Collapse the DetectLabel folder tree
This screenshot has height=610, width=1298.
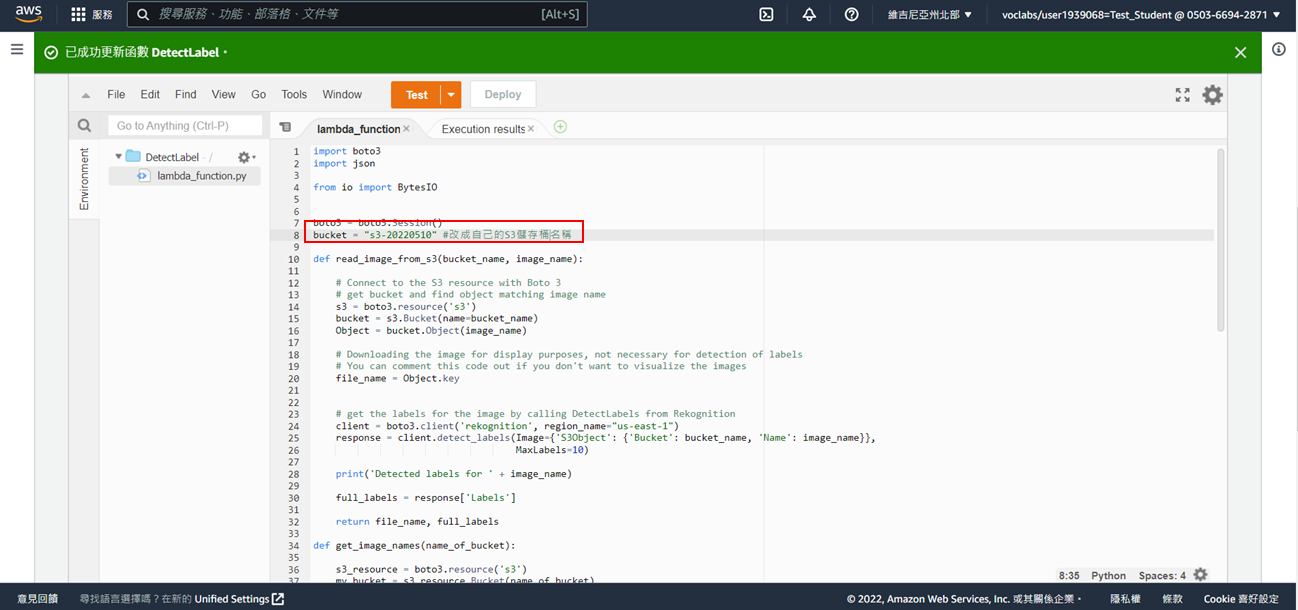119,157
